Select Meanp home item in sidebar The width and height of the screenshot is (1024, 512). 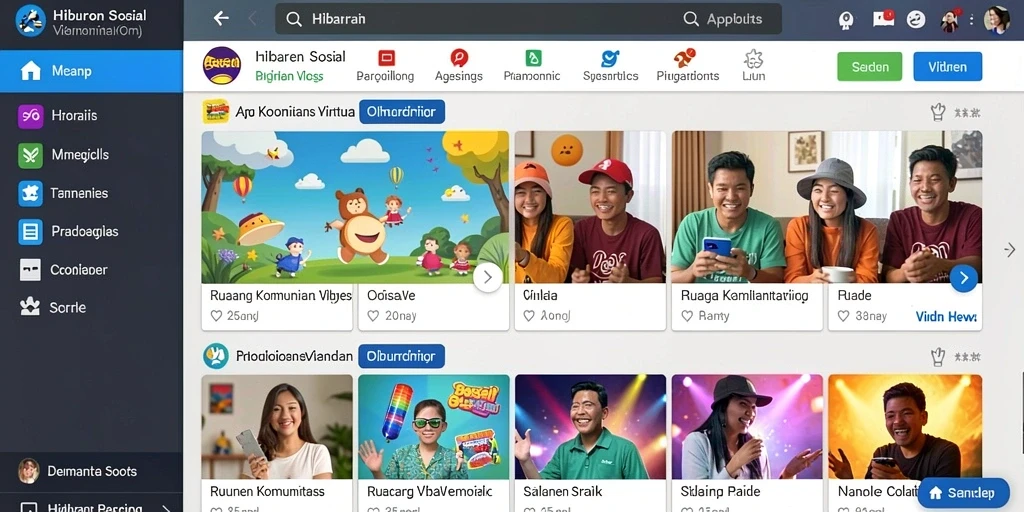coord(91,71)
